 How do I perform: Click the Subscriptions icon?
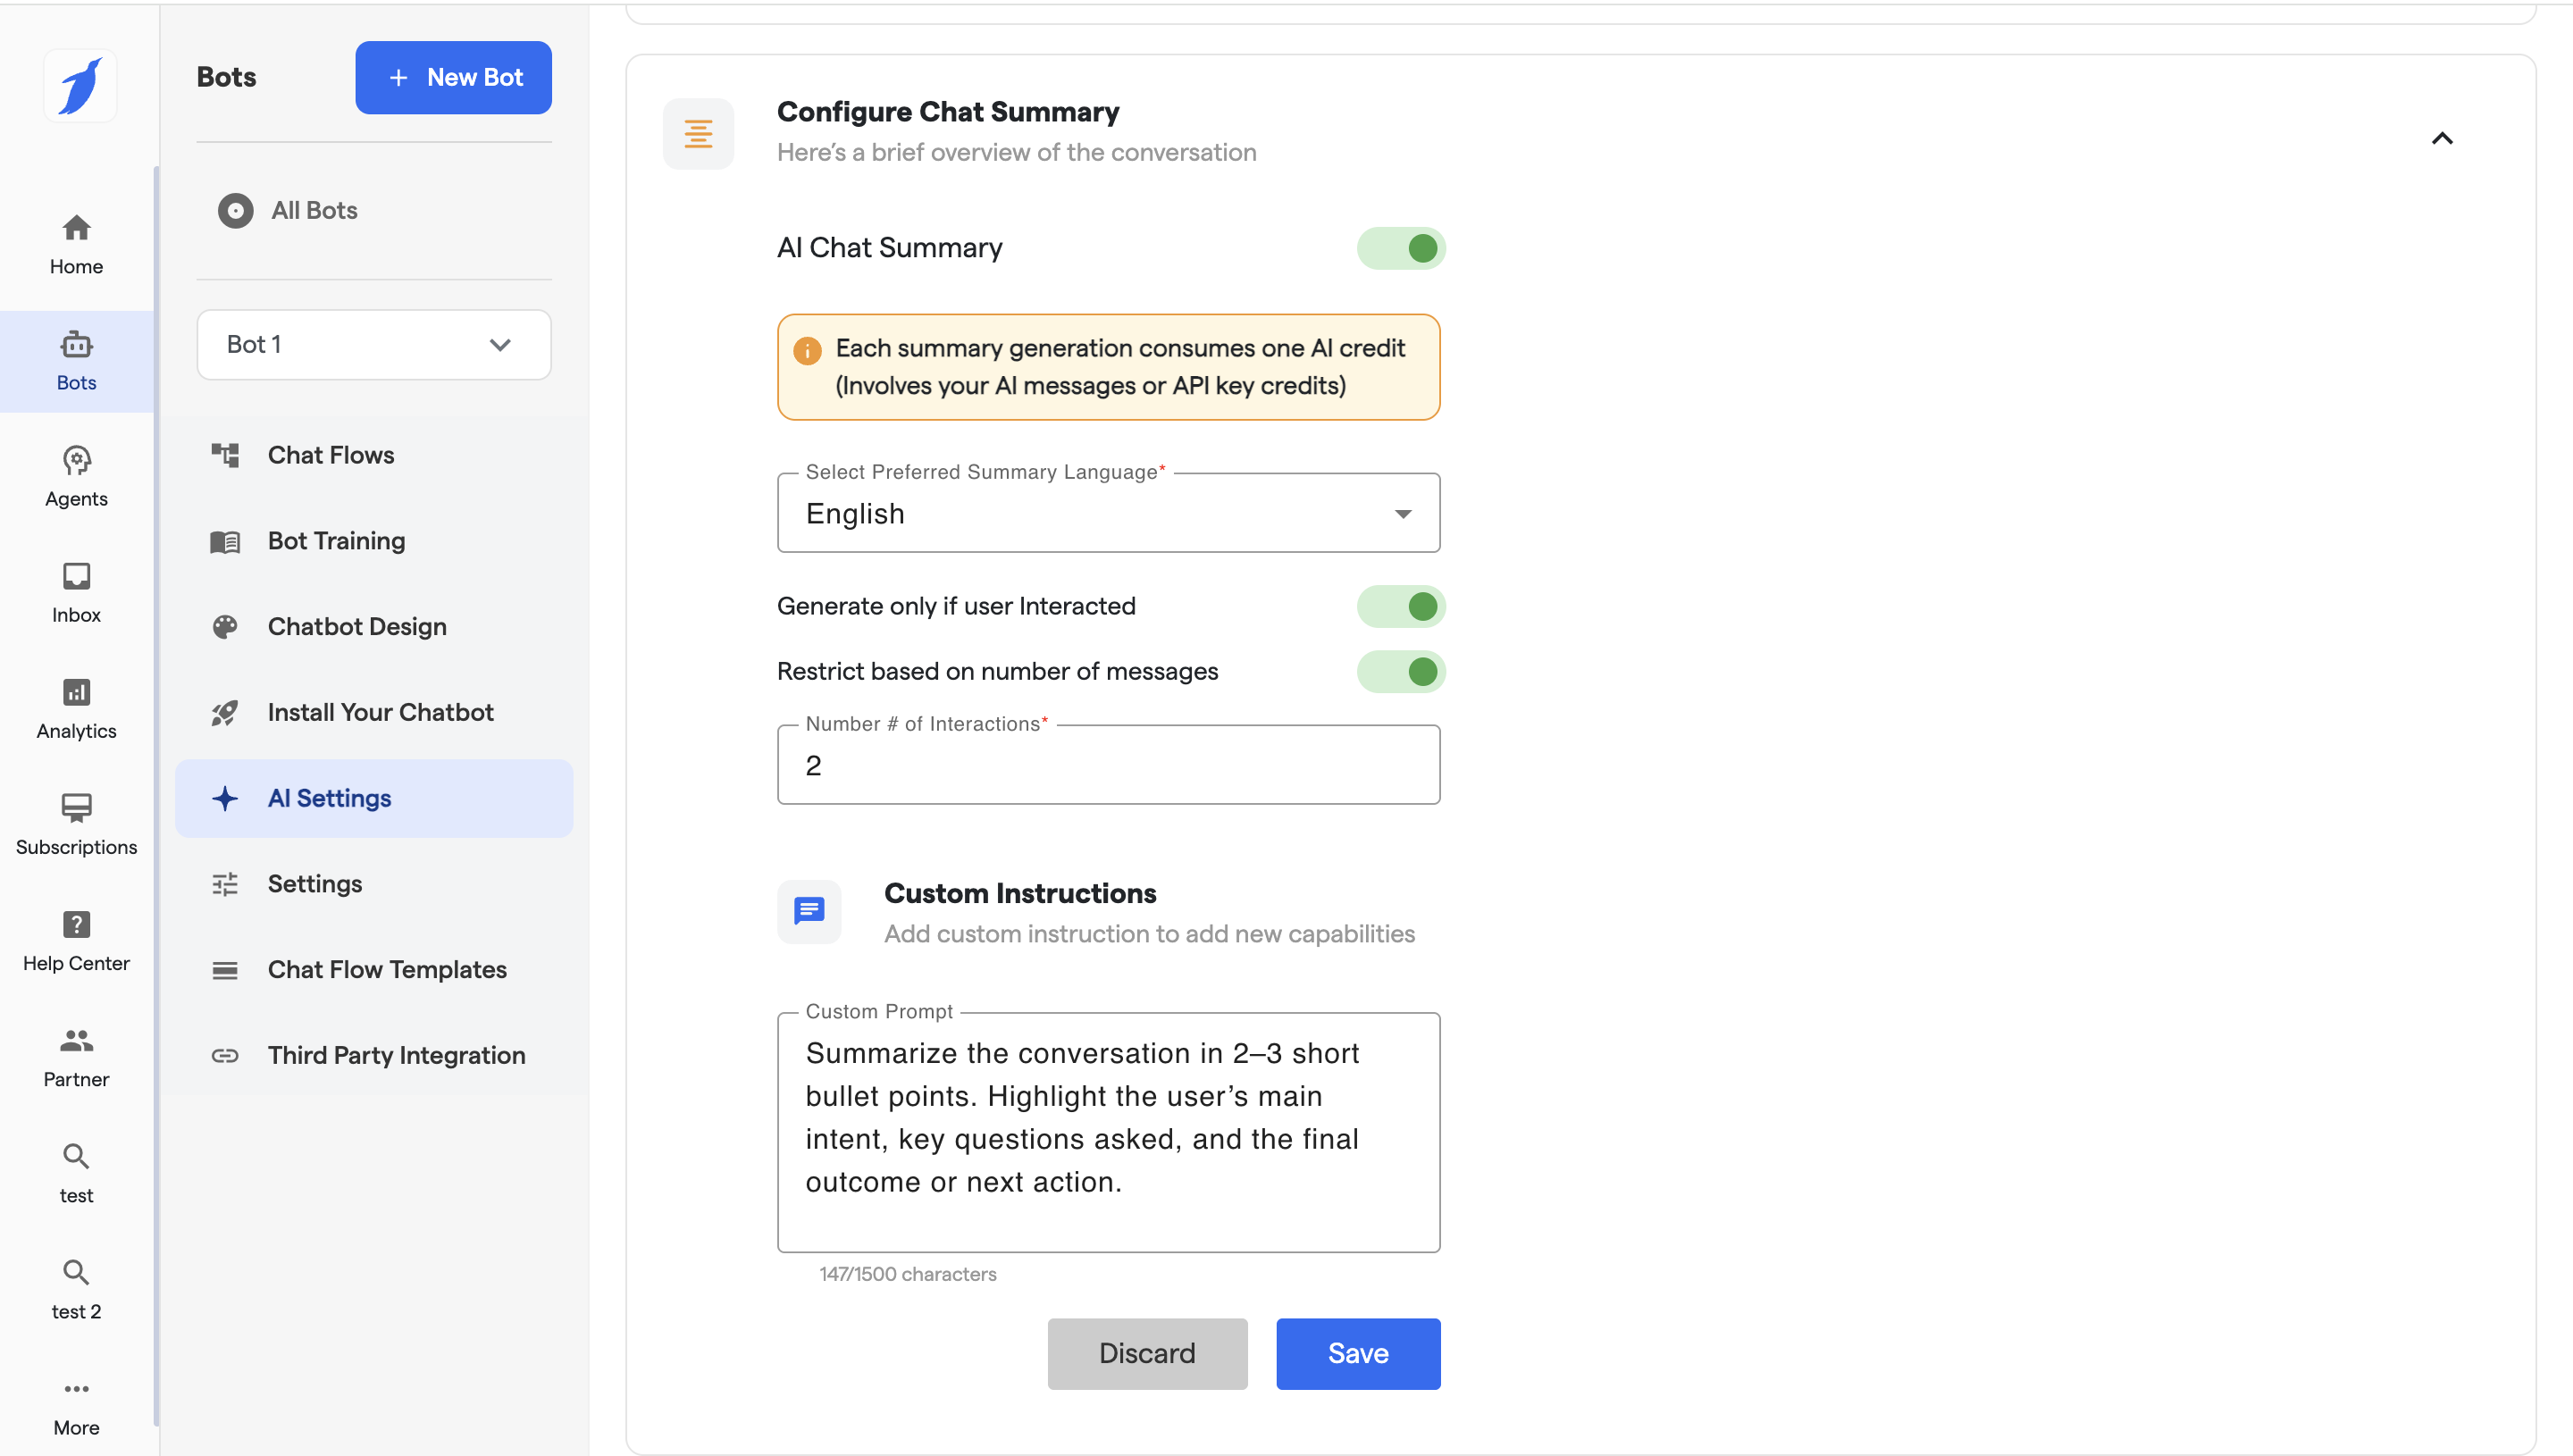[76, 808]
